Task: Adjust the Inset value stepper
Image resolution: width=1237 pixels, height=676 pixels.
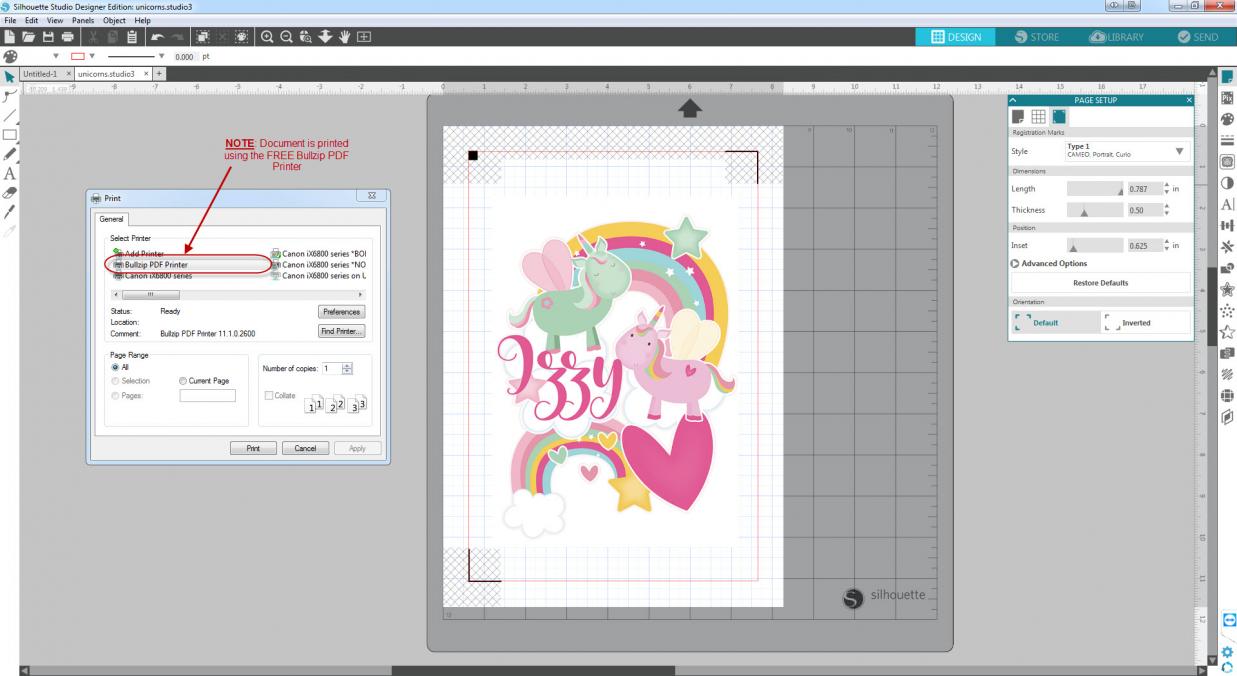Action: [1166, 245]
